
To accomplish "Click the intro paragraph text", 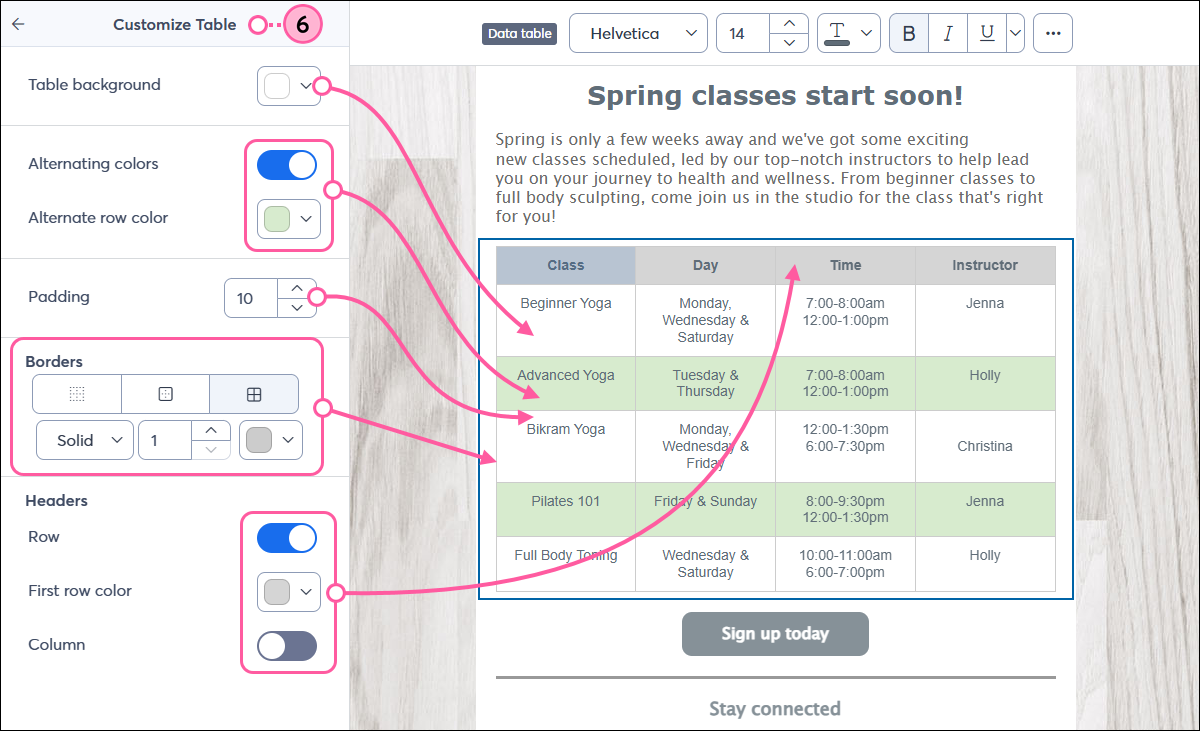I will tap(770, 178).
